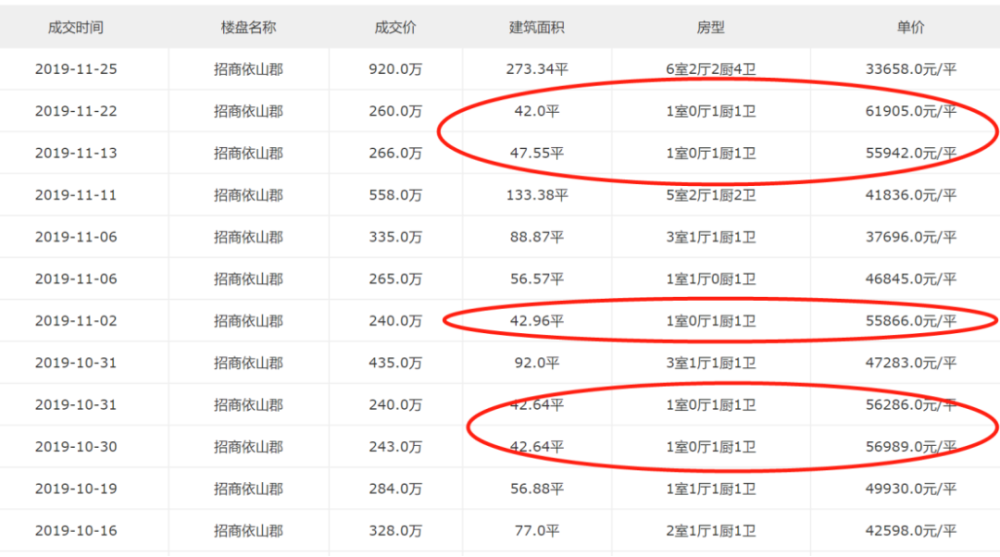Select the layout 2室1厅1厨1卫

pyautogui.click(x=711, y=531)
